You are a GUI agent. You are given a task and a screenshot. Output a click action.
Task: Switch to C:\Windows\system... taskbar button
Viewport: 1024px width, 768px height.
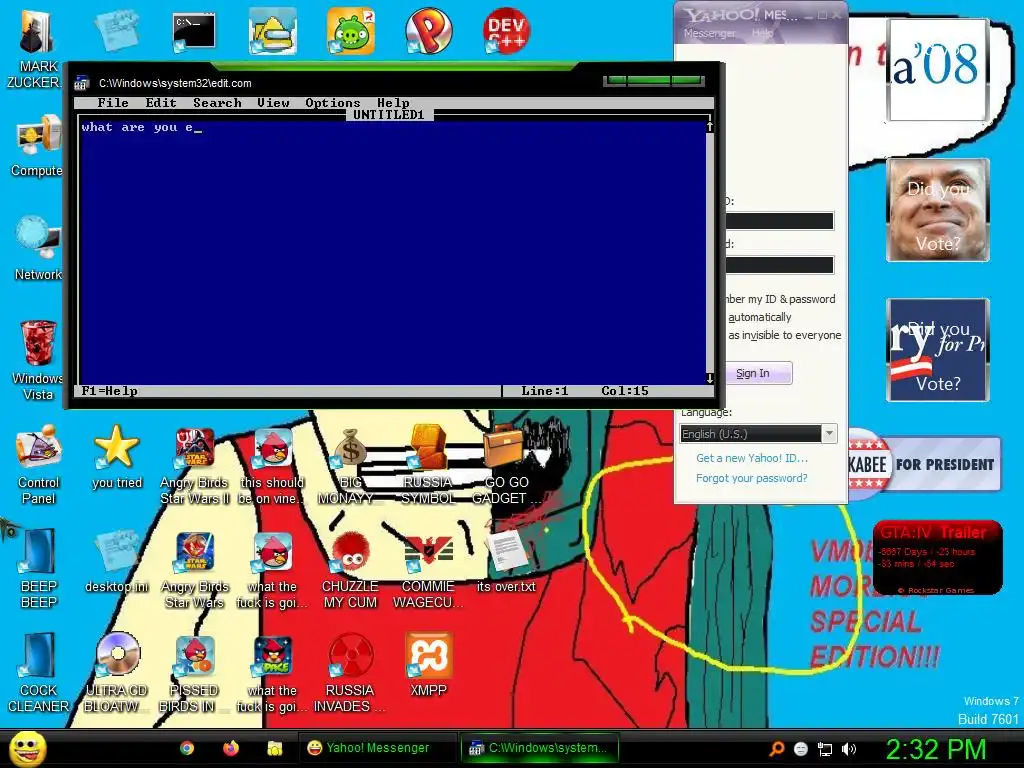pyautogui.click(x=539, y=748)
